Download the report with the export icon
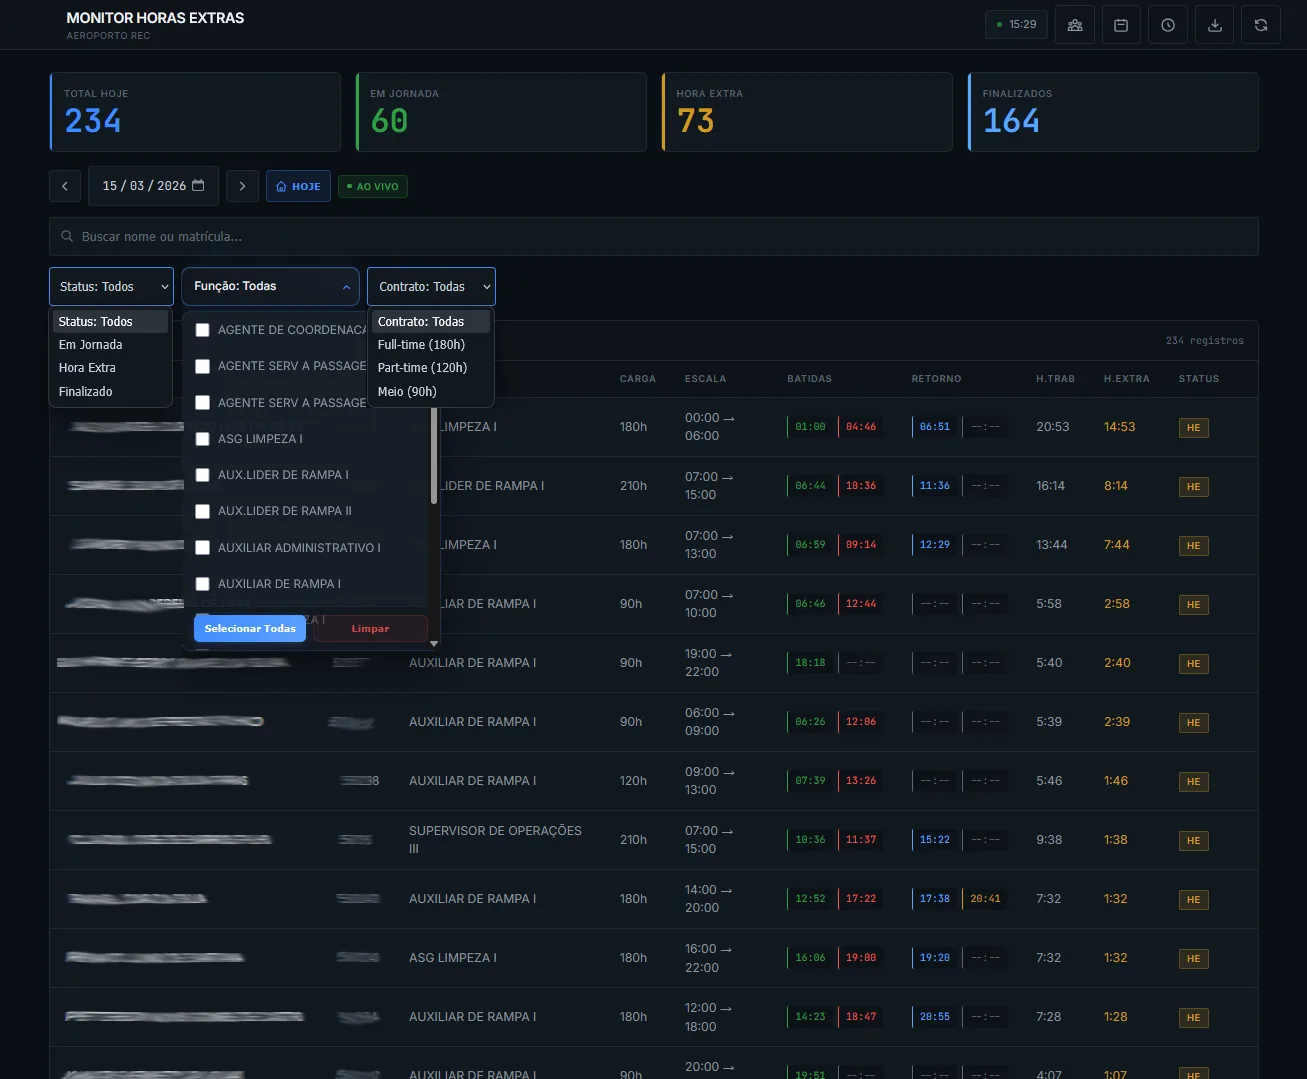Screen dimensions: 1307x1079 (x=1215, y=25)
